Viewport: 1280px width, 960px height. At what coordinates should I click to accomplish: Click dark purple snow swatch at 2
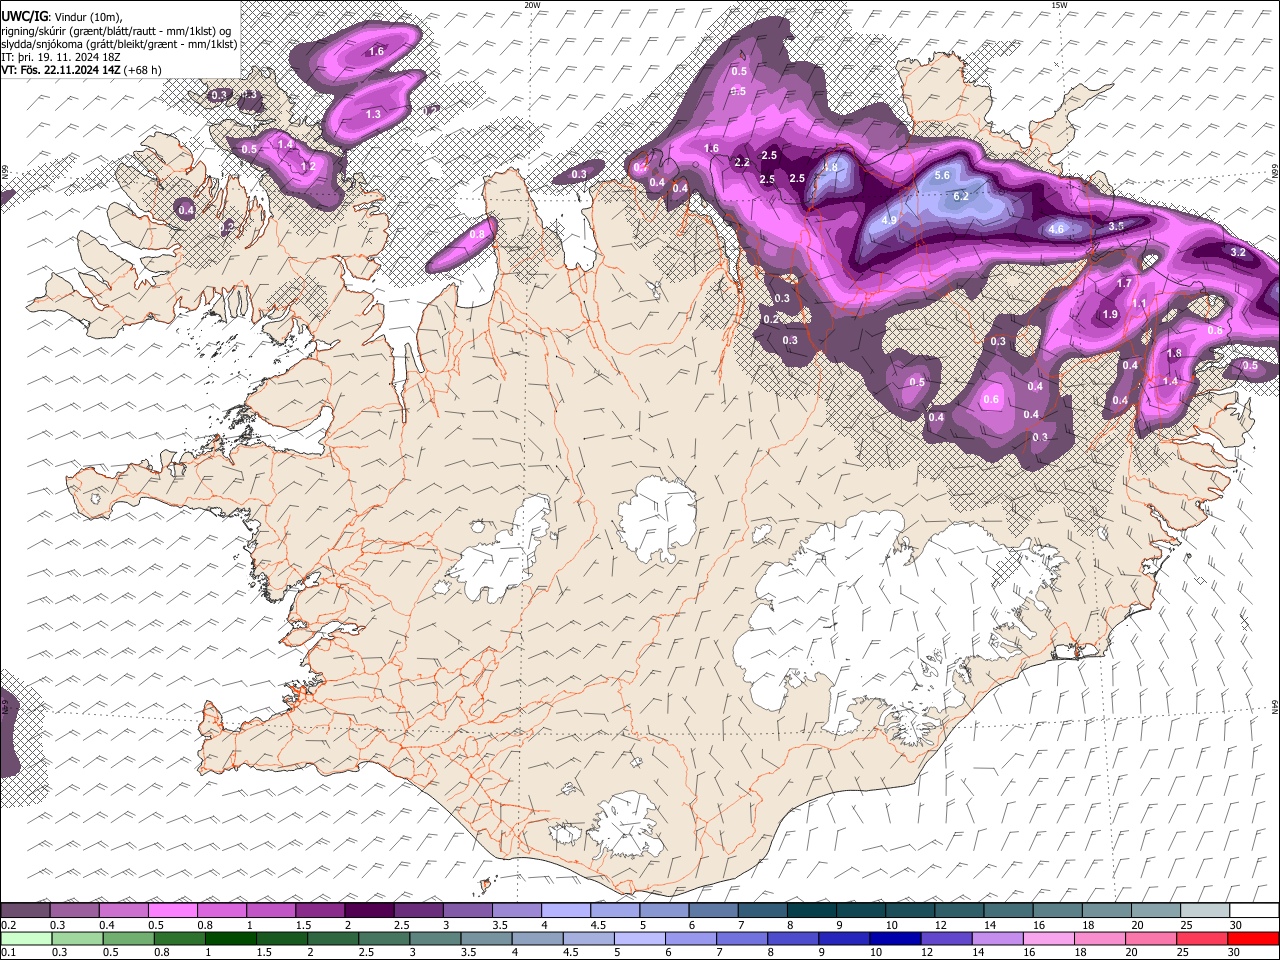(x=369, y=910)
